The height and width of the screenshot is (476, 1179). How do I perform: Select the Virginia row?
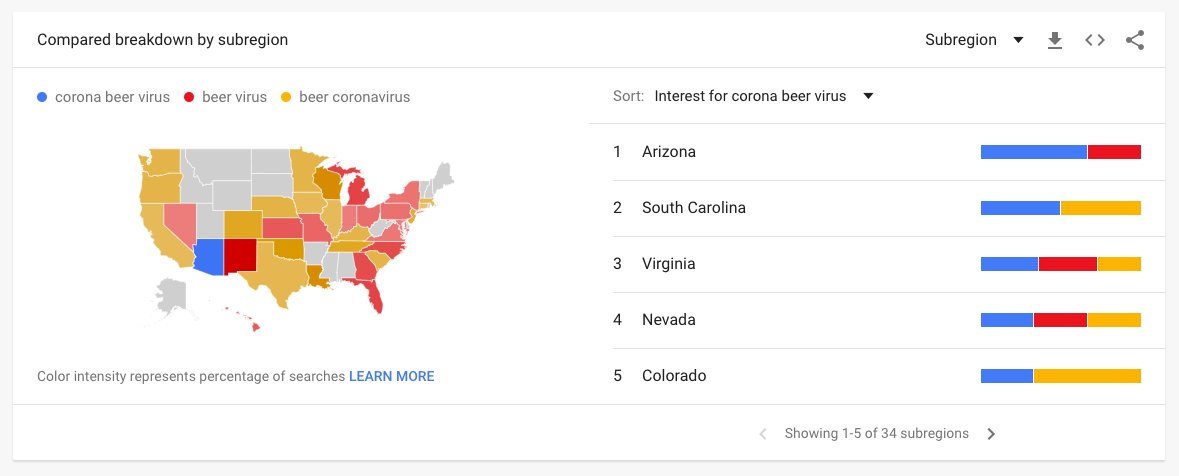[889, 264]
